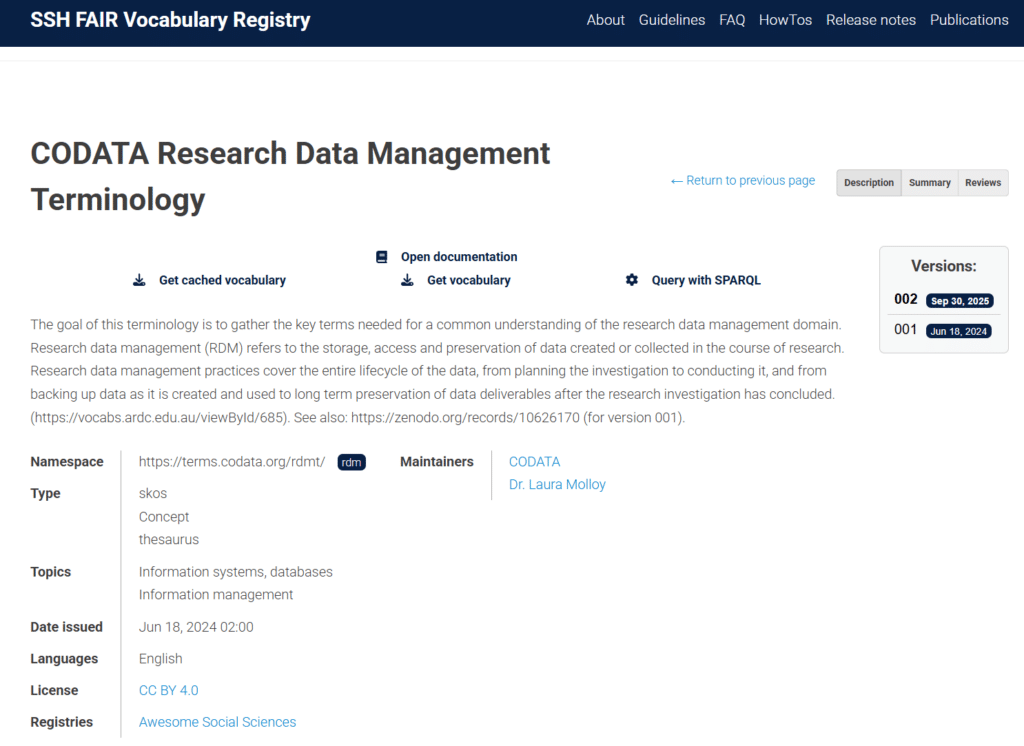Open the HowTos menu item
1024x746 pixels.
tap(785, 20)
